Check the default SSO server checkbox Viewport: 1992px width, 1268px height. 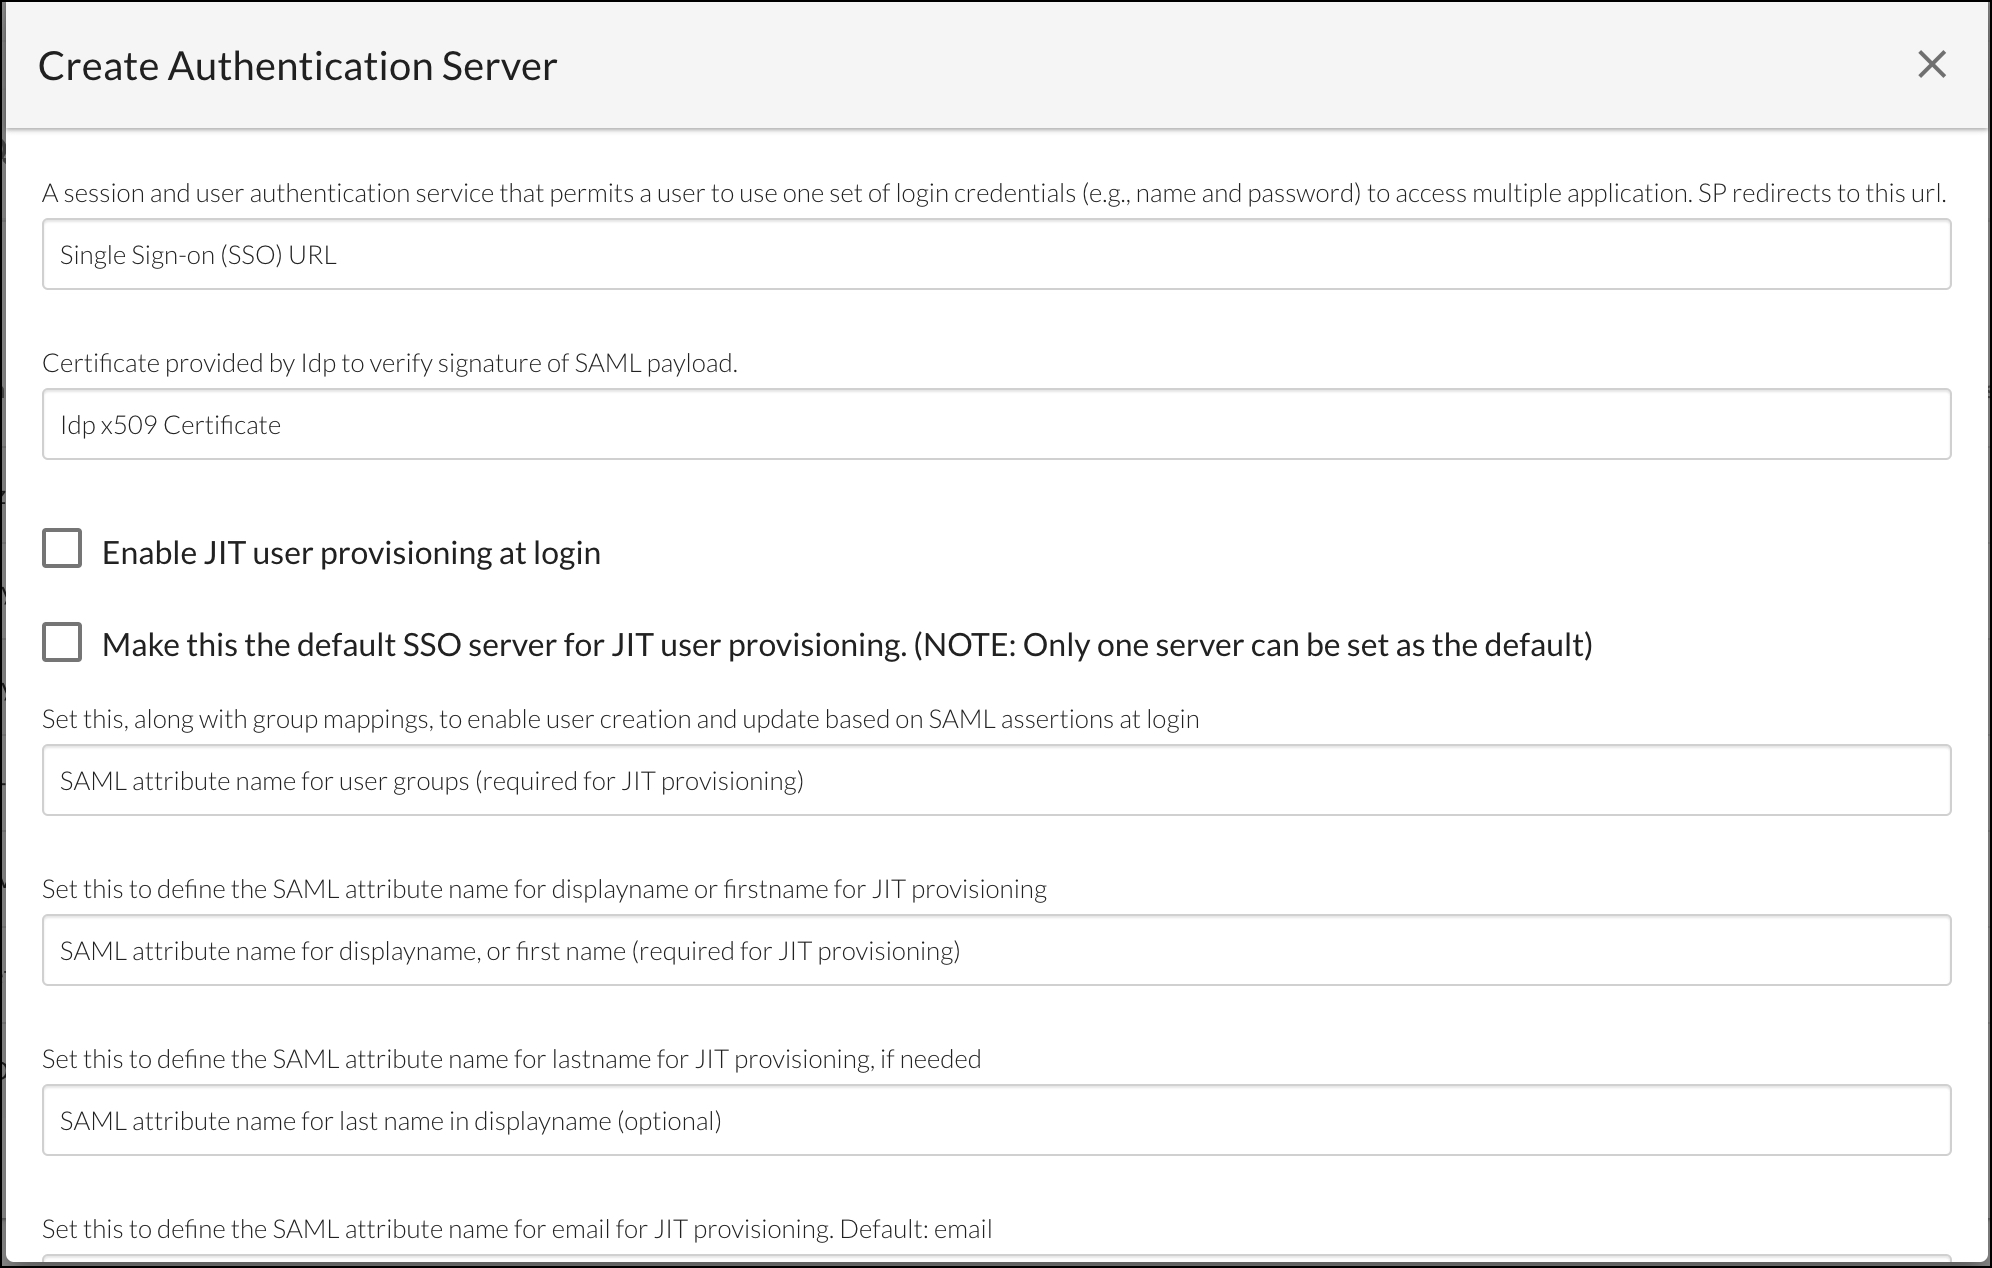coord(62,642)
